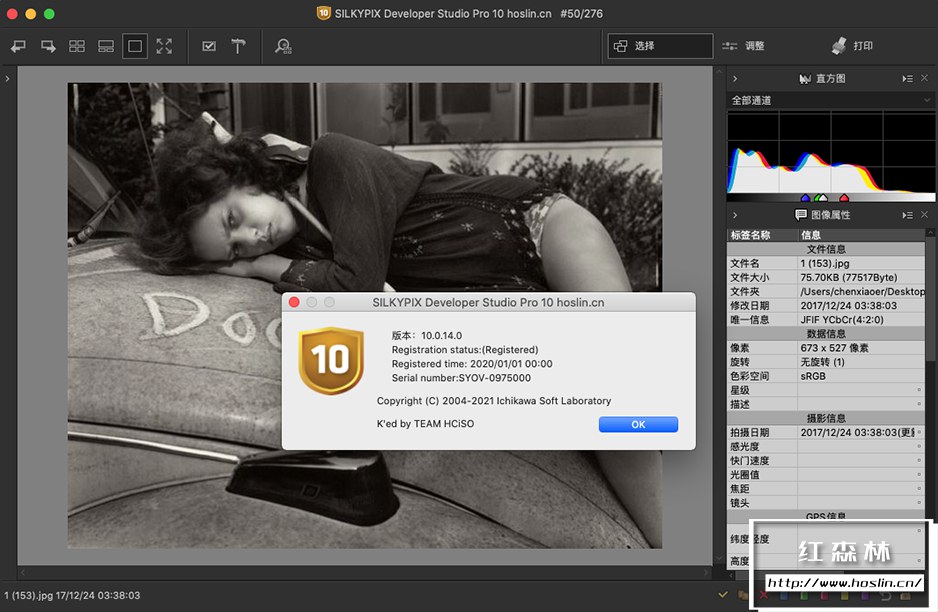The width and height of the screenshot is (938, 612).
Task: Enter full screen preview mode
Action: [164, 46]
